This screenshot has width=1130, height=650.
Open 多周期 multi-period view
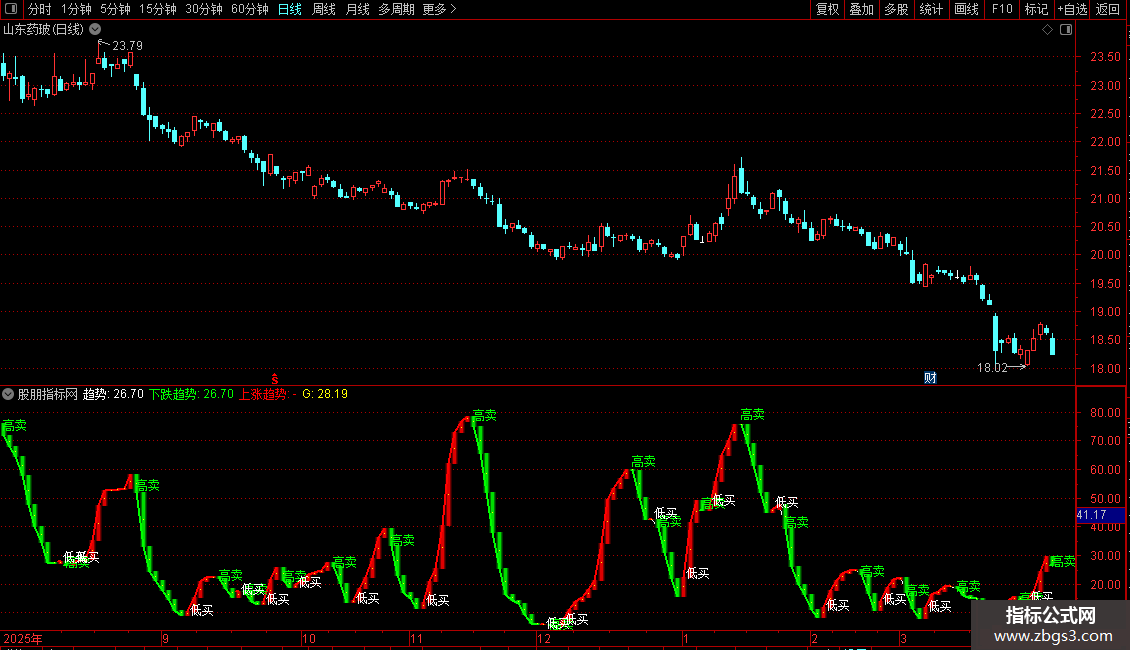[x=396, y=9]
